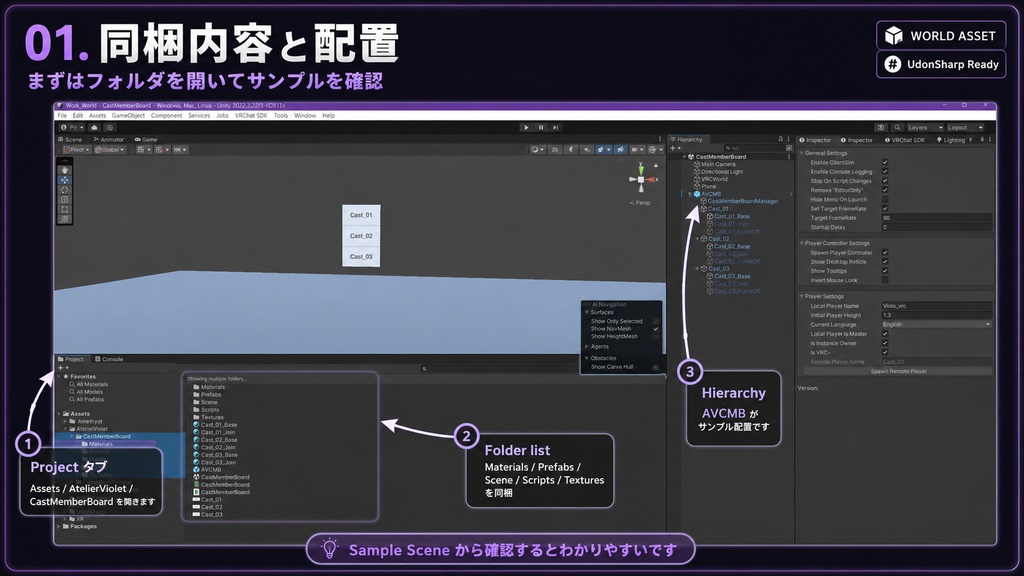This screenshot has width=1024, height=576.
Task: Open the Materials folder in file list
Action: tap(212, 387)
